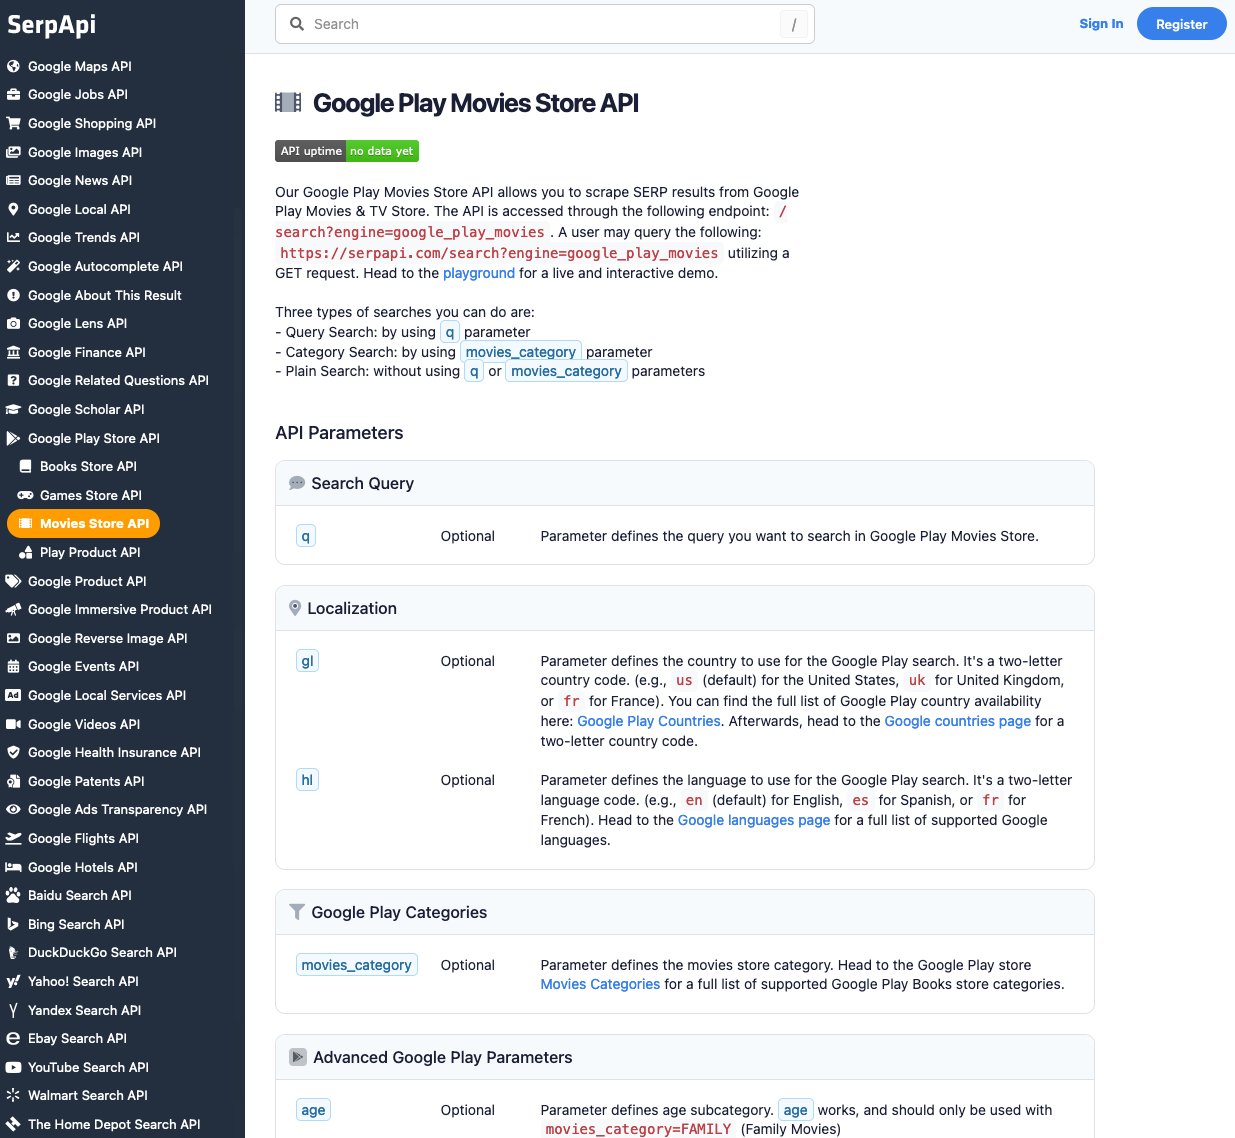Click the Localization section header

[685, 608]
